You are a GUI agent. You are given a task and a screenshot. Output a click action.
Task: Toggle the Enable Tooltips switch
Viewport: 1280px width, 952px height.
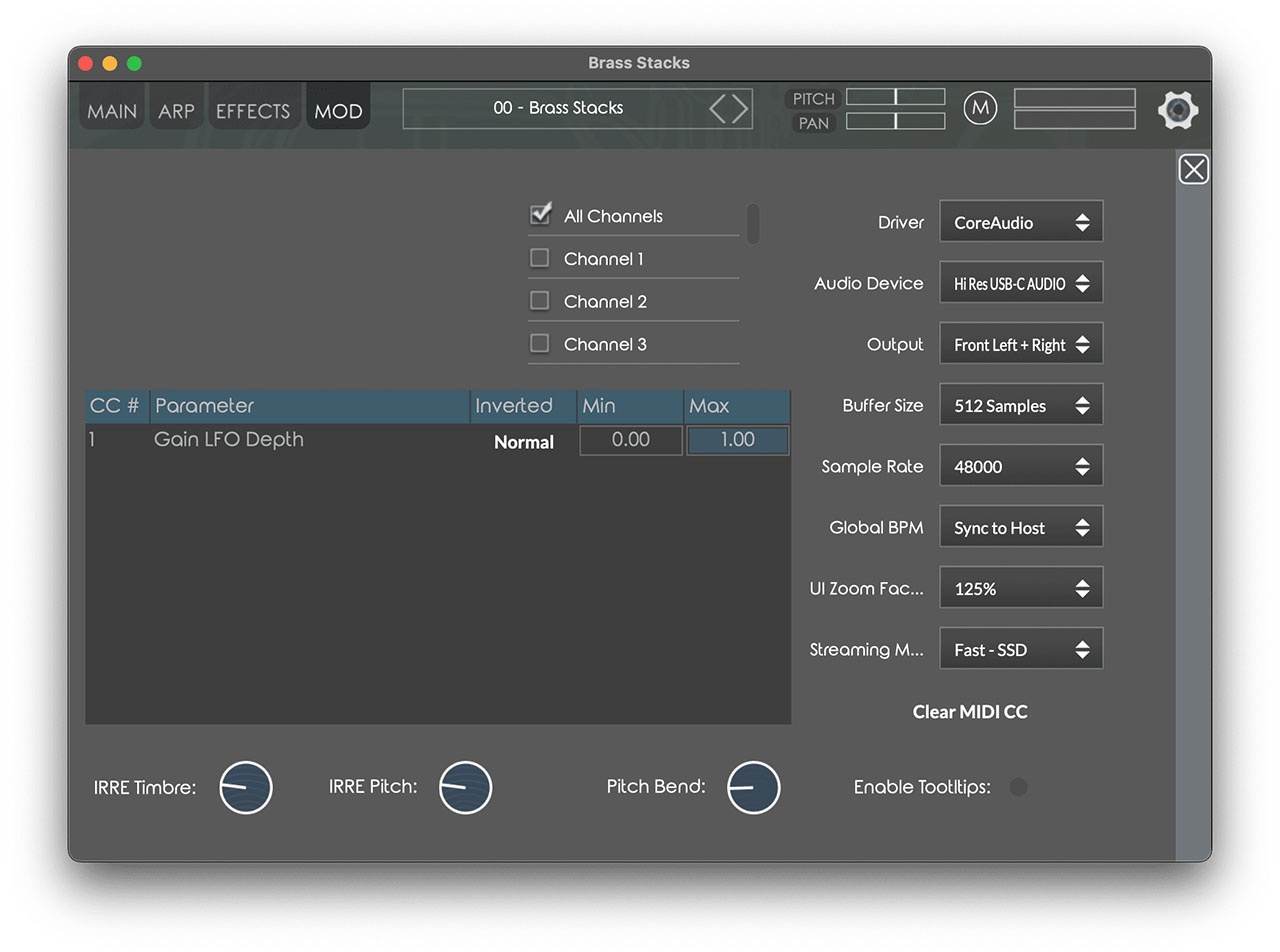pos(1018,787)
